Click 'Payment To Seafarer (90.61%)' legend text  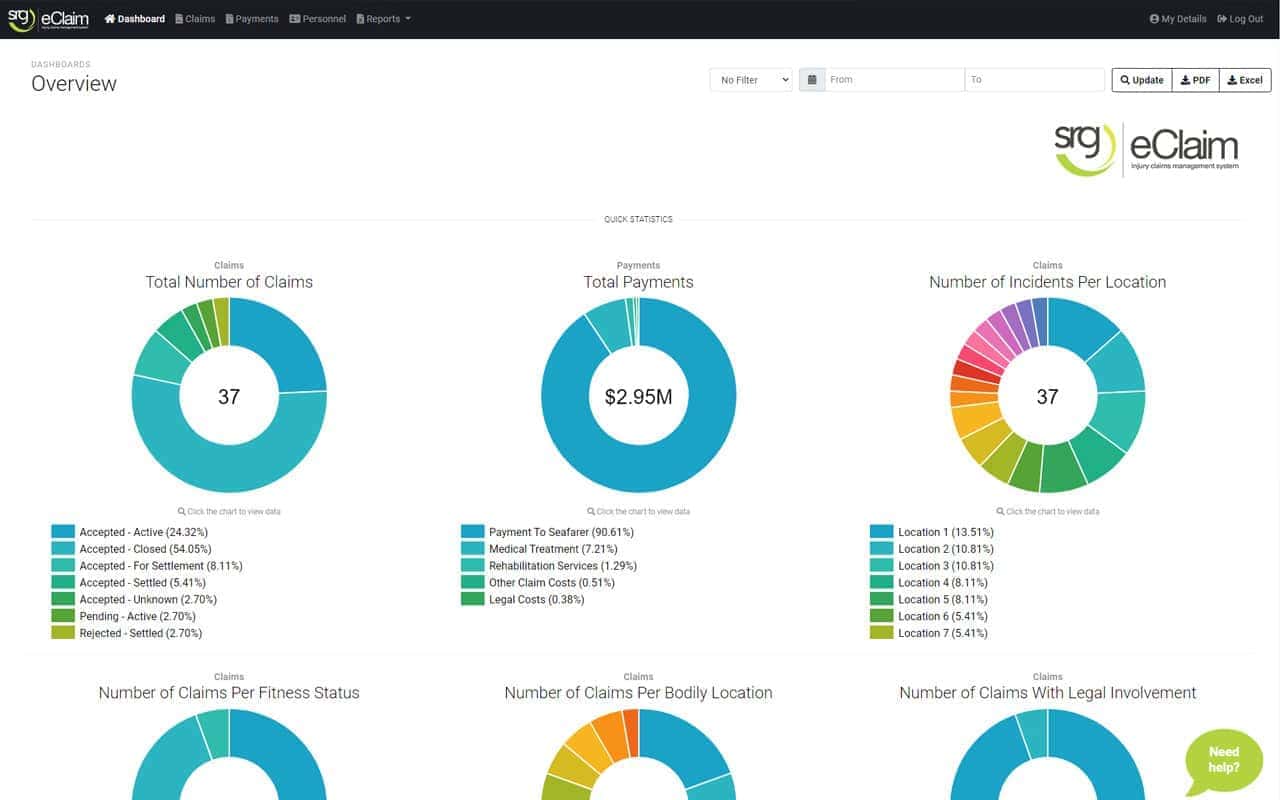pyautogui.click(x=561, y=532)
